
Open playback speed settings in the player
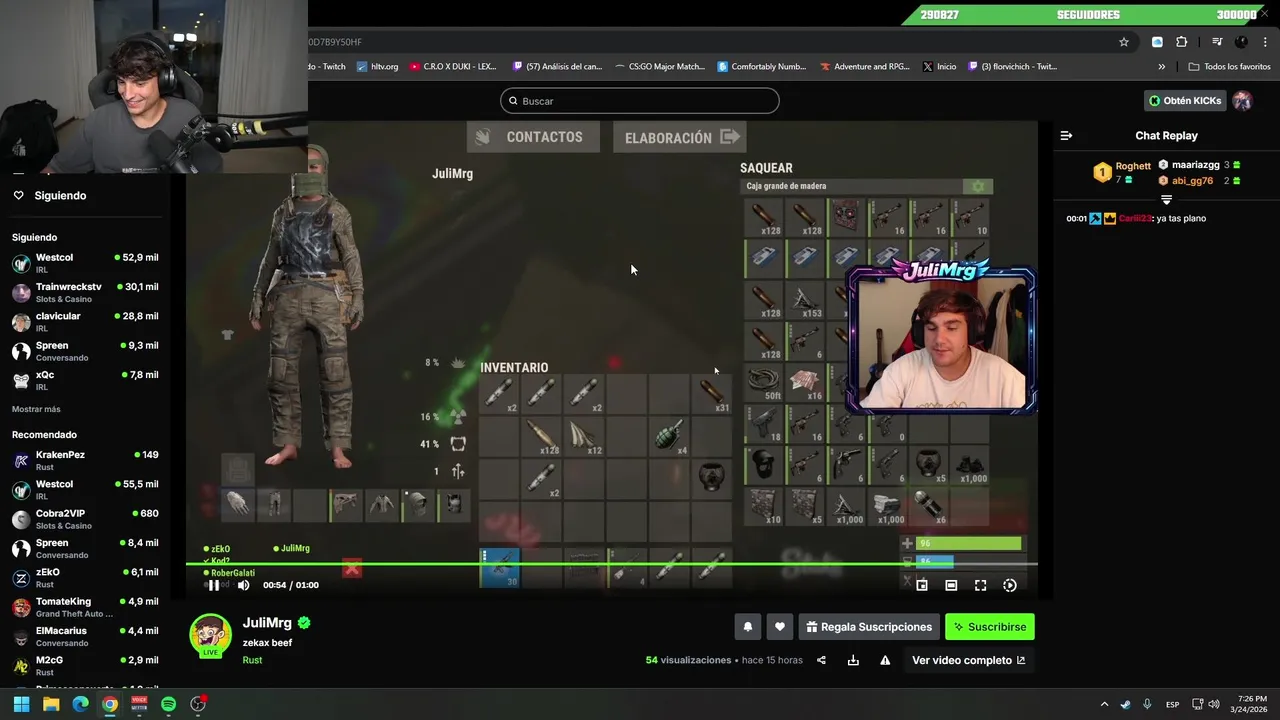point(1009,585)
